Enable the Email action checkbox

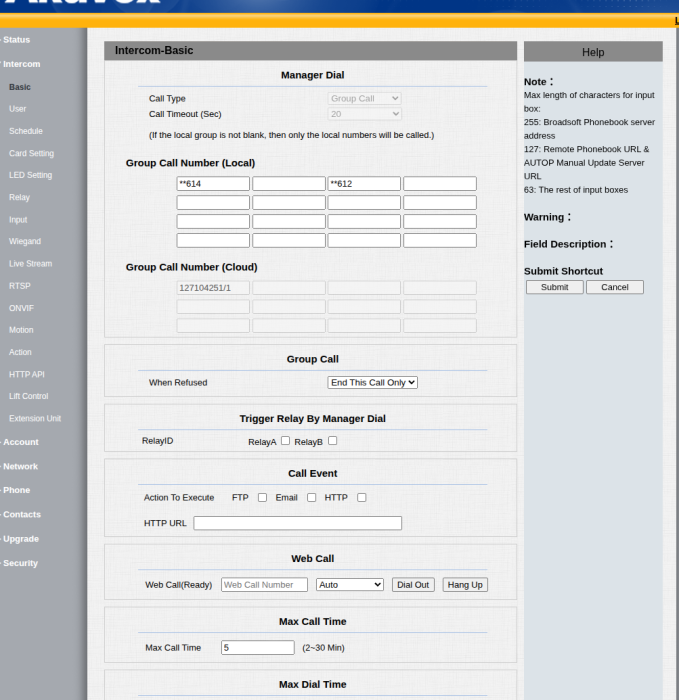click(x=312, y=497)
